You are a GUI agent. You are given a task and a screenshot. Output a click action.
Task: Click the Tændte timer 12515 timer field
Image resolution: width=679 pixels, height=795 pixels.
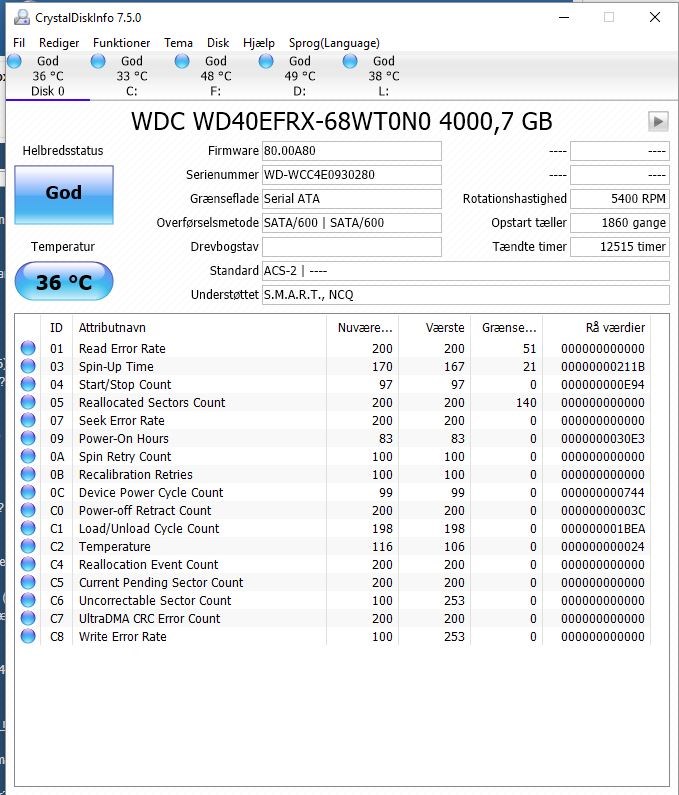[x=620, y=247]
